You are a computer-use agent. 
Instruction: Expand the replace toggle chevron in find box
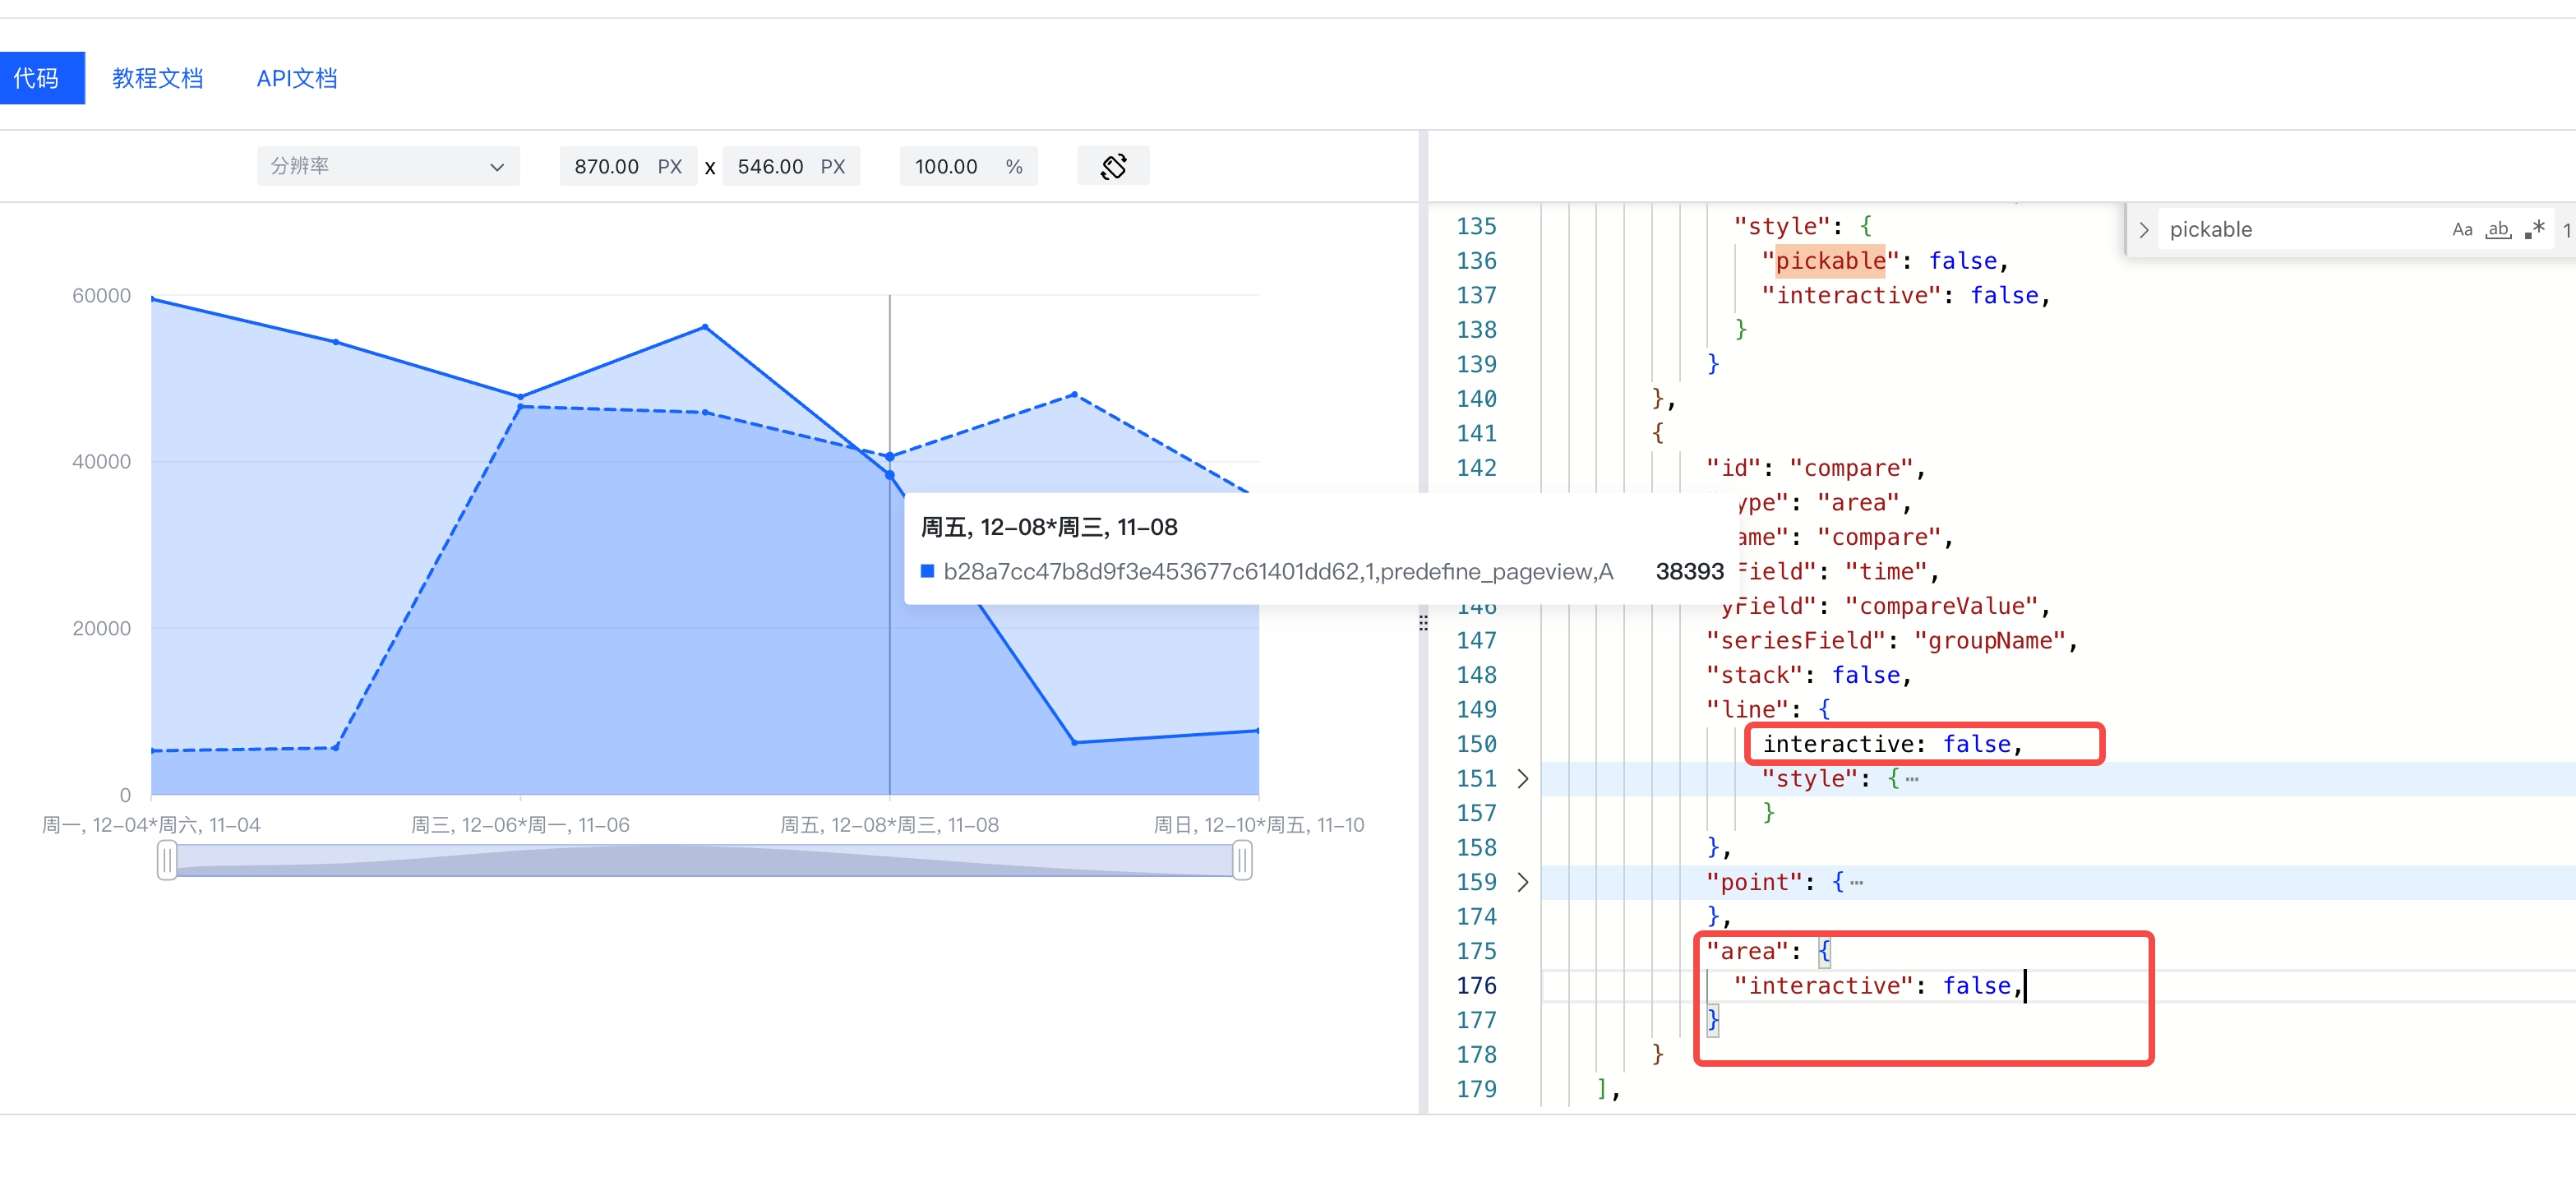point(2143,230)
